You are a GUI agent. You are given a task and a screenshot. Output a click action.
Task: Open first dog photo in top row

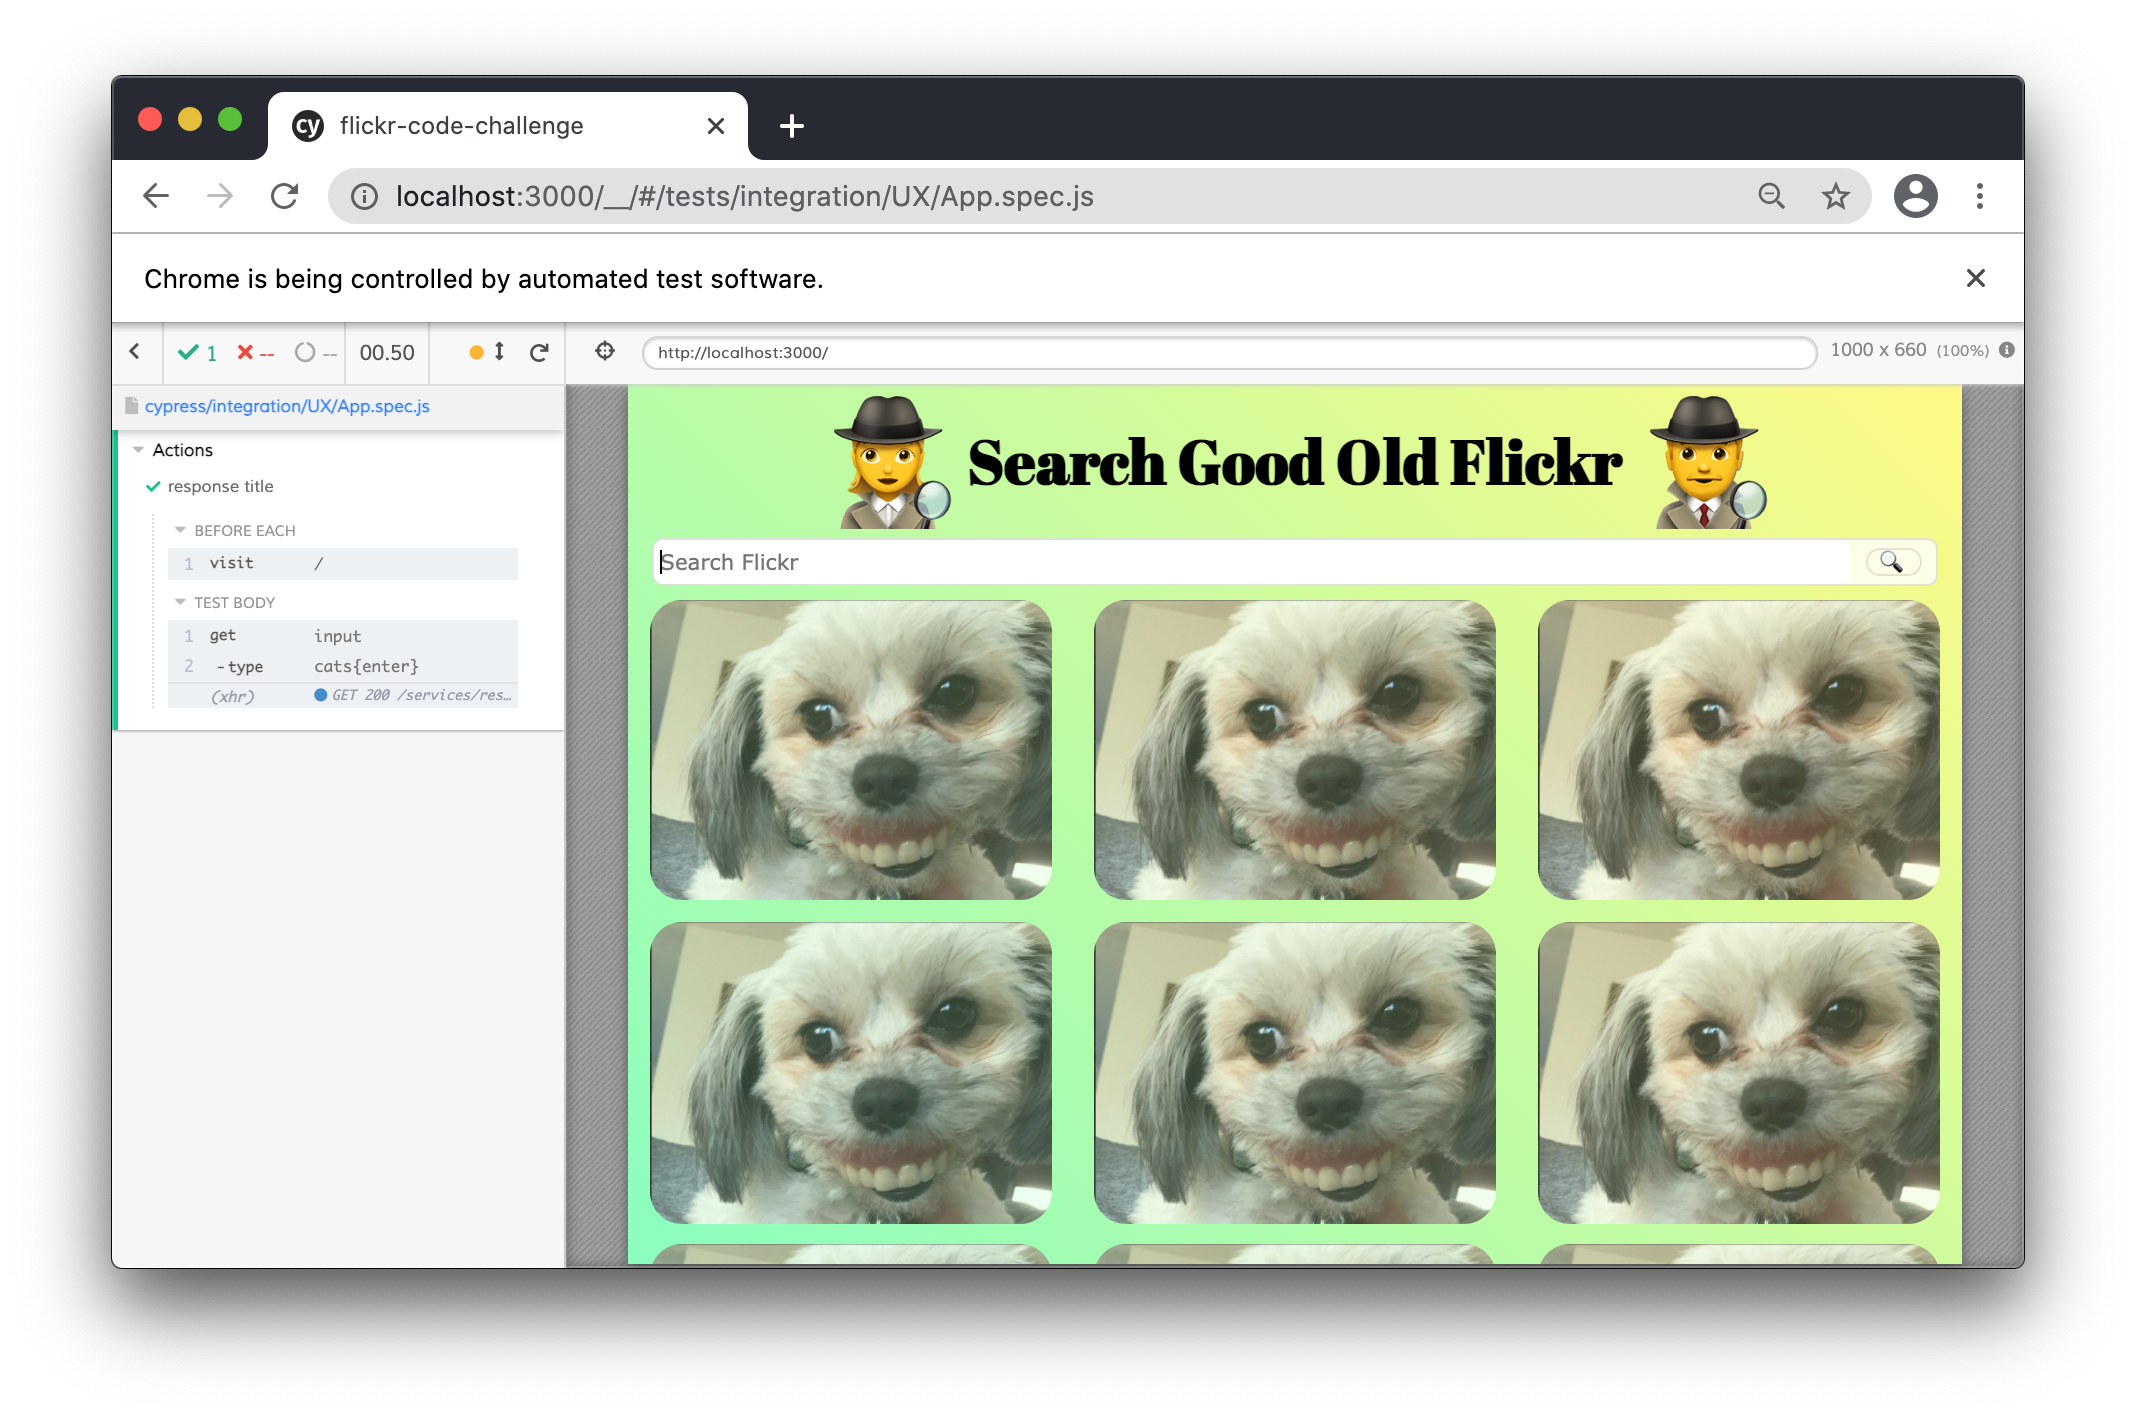tap(851, 750)
